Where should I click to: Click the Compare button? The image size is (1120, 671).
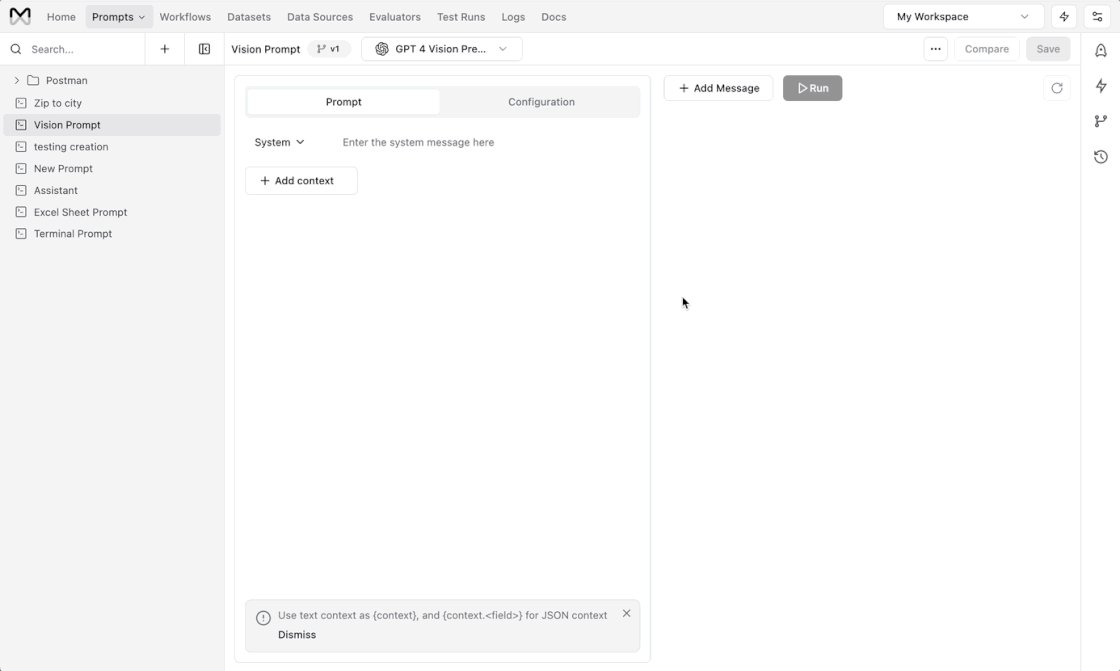point(986,49)
